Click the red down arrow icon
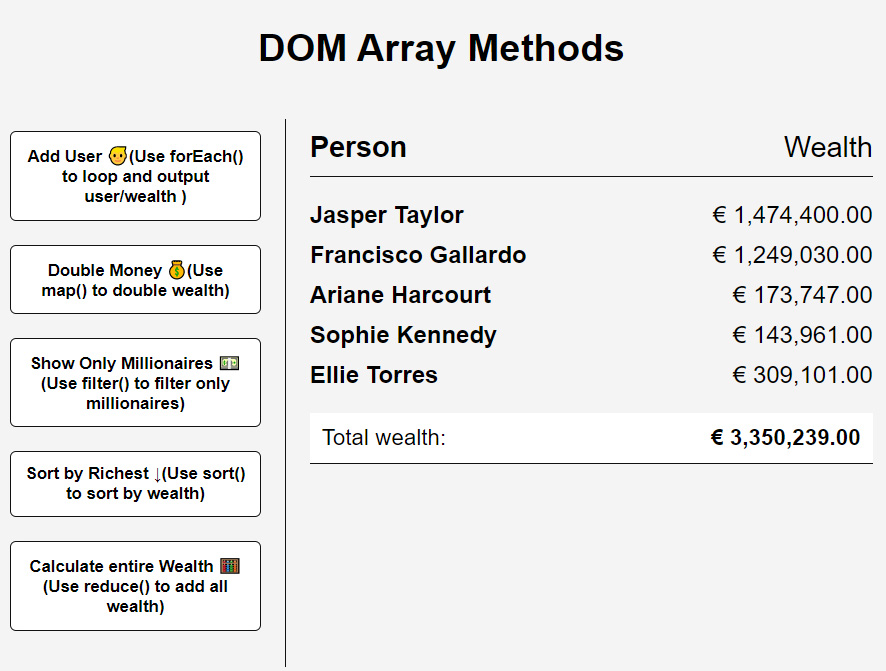The height and width of the screenshot is (671, 886). tap(158, 474)
